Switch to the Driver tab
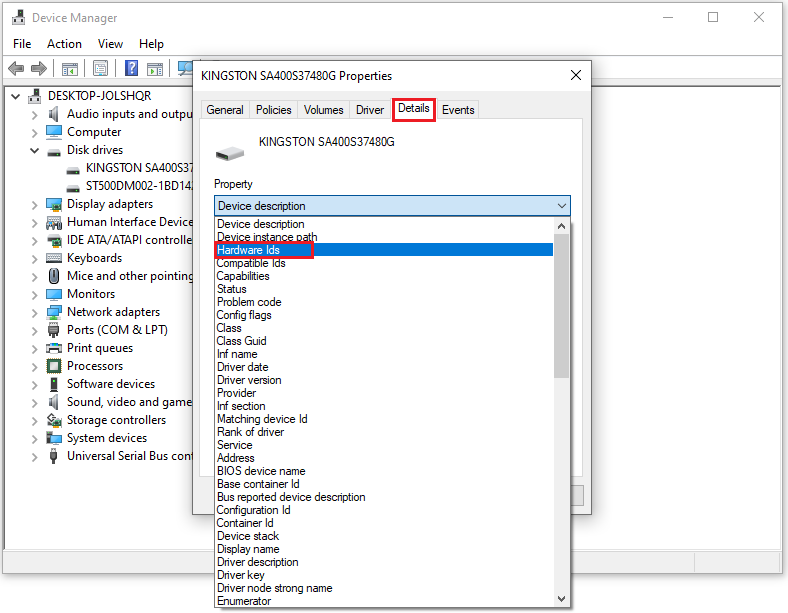 [370, 110]
